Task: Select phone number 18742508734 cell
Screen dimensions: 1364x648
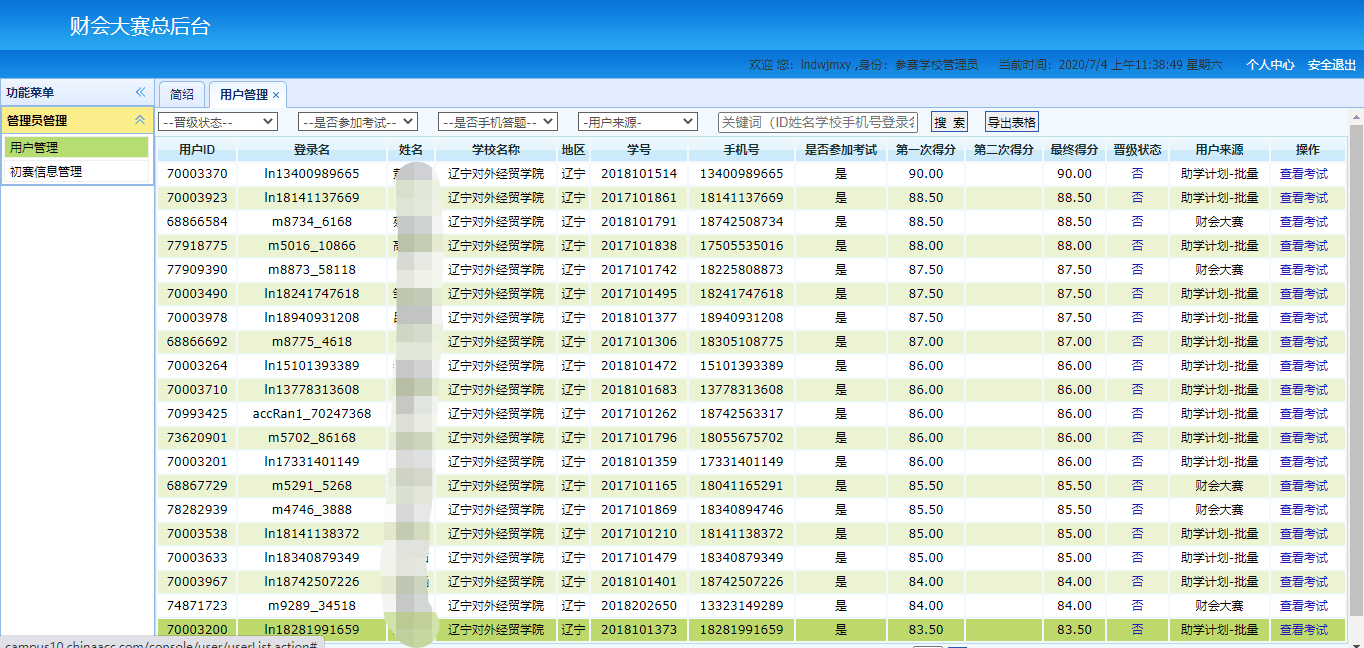Action: (741, 222)
